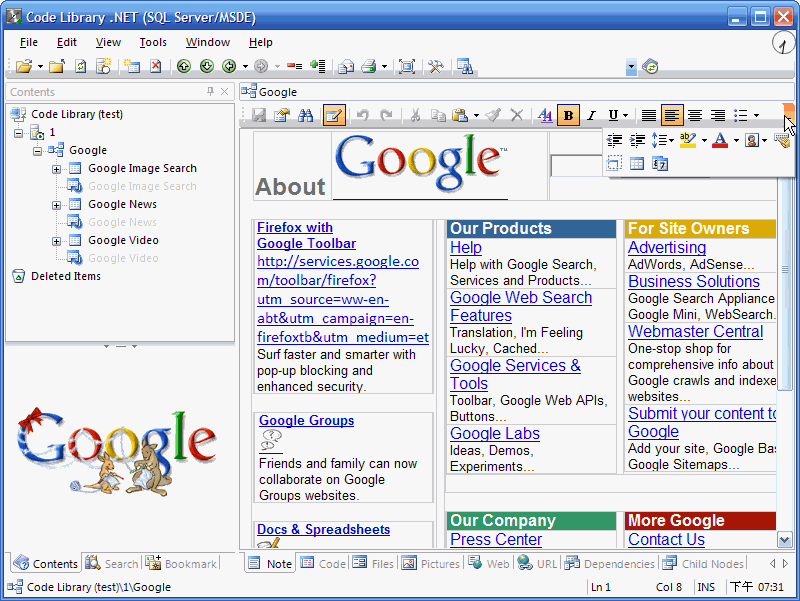
Task: Apply red font color button
Action: tap(720, 140)
